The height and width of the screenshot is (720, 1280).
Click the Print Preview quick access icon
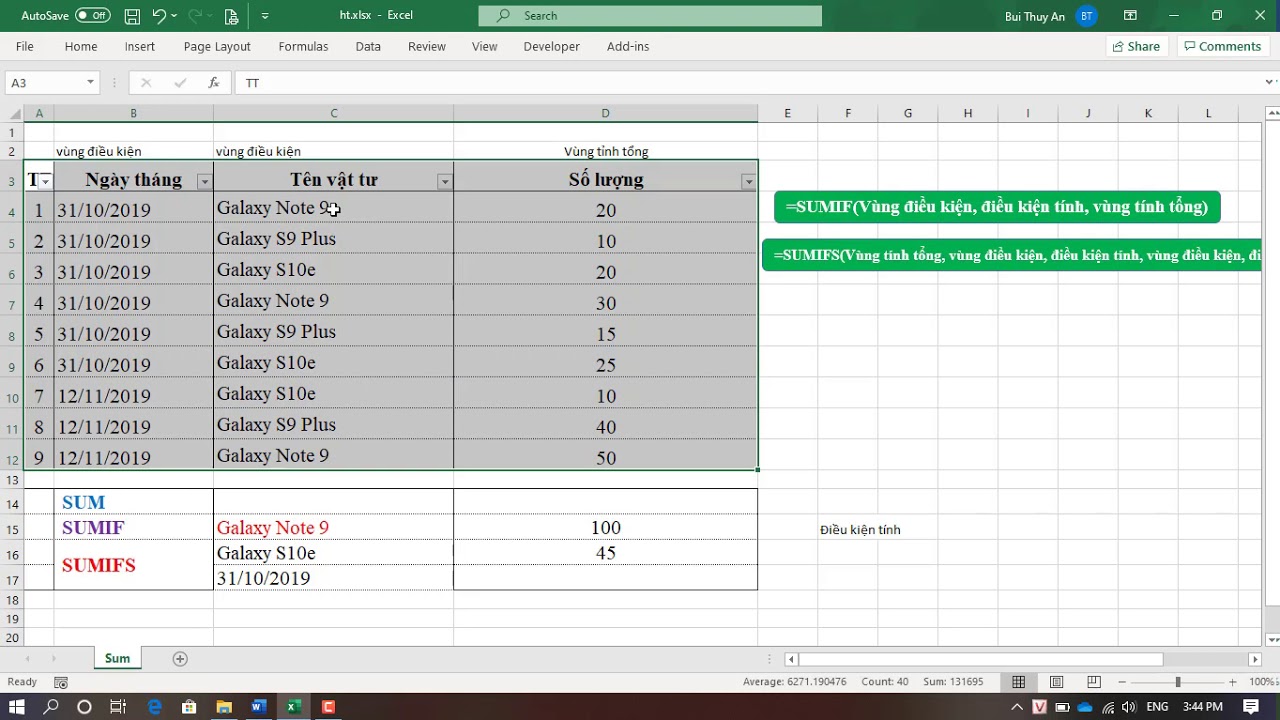tap(231, 16)
